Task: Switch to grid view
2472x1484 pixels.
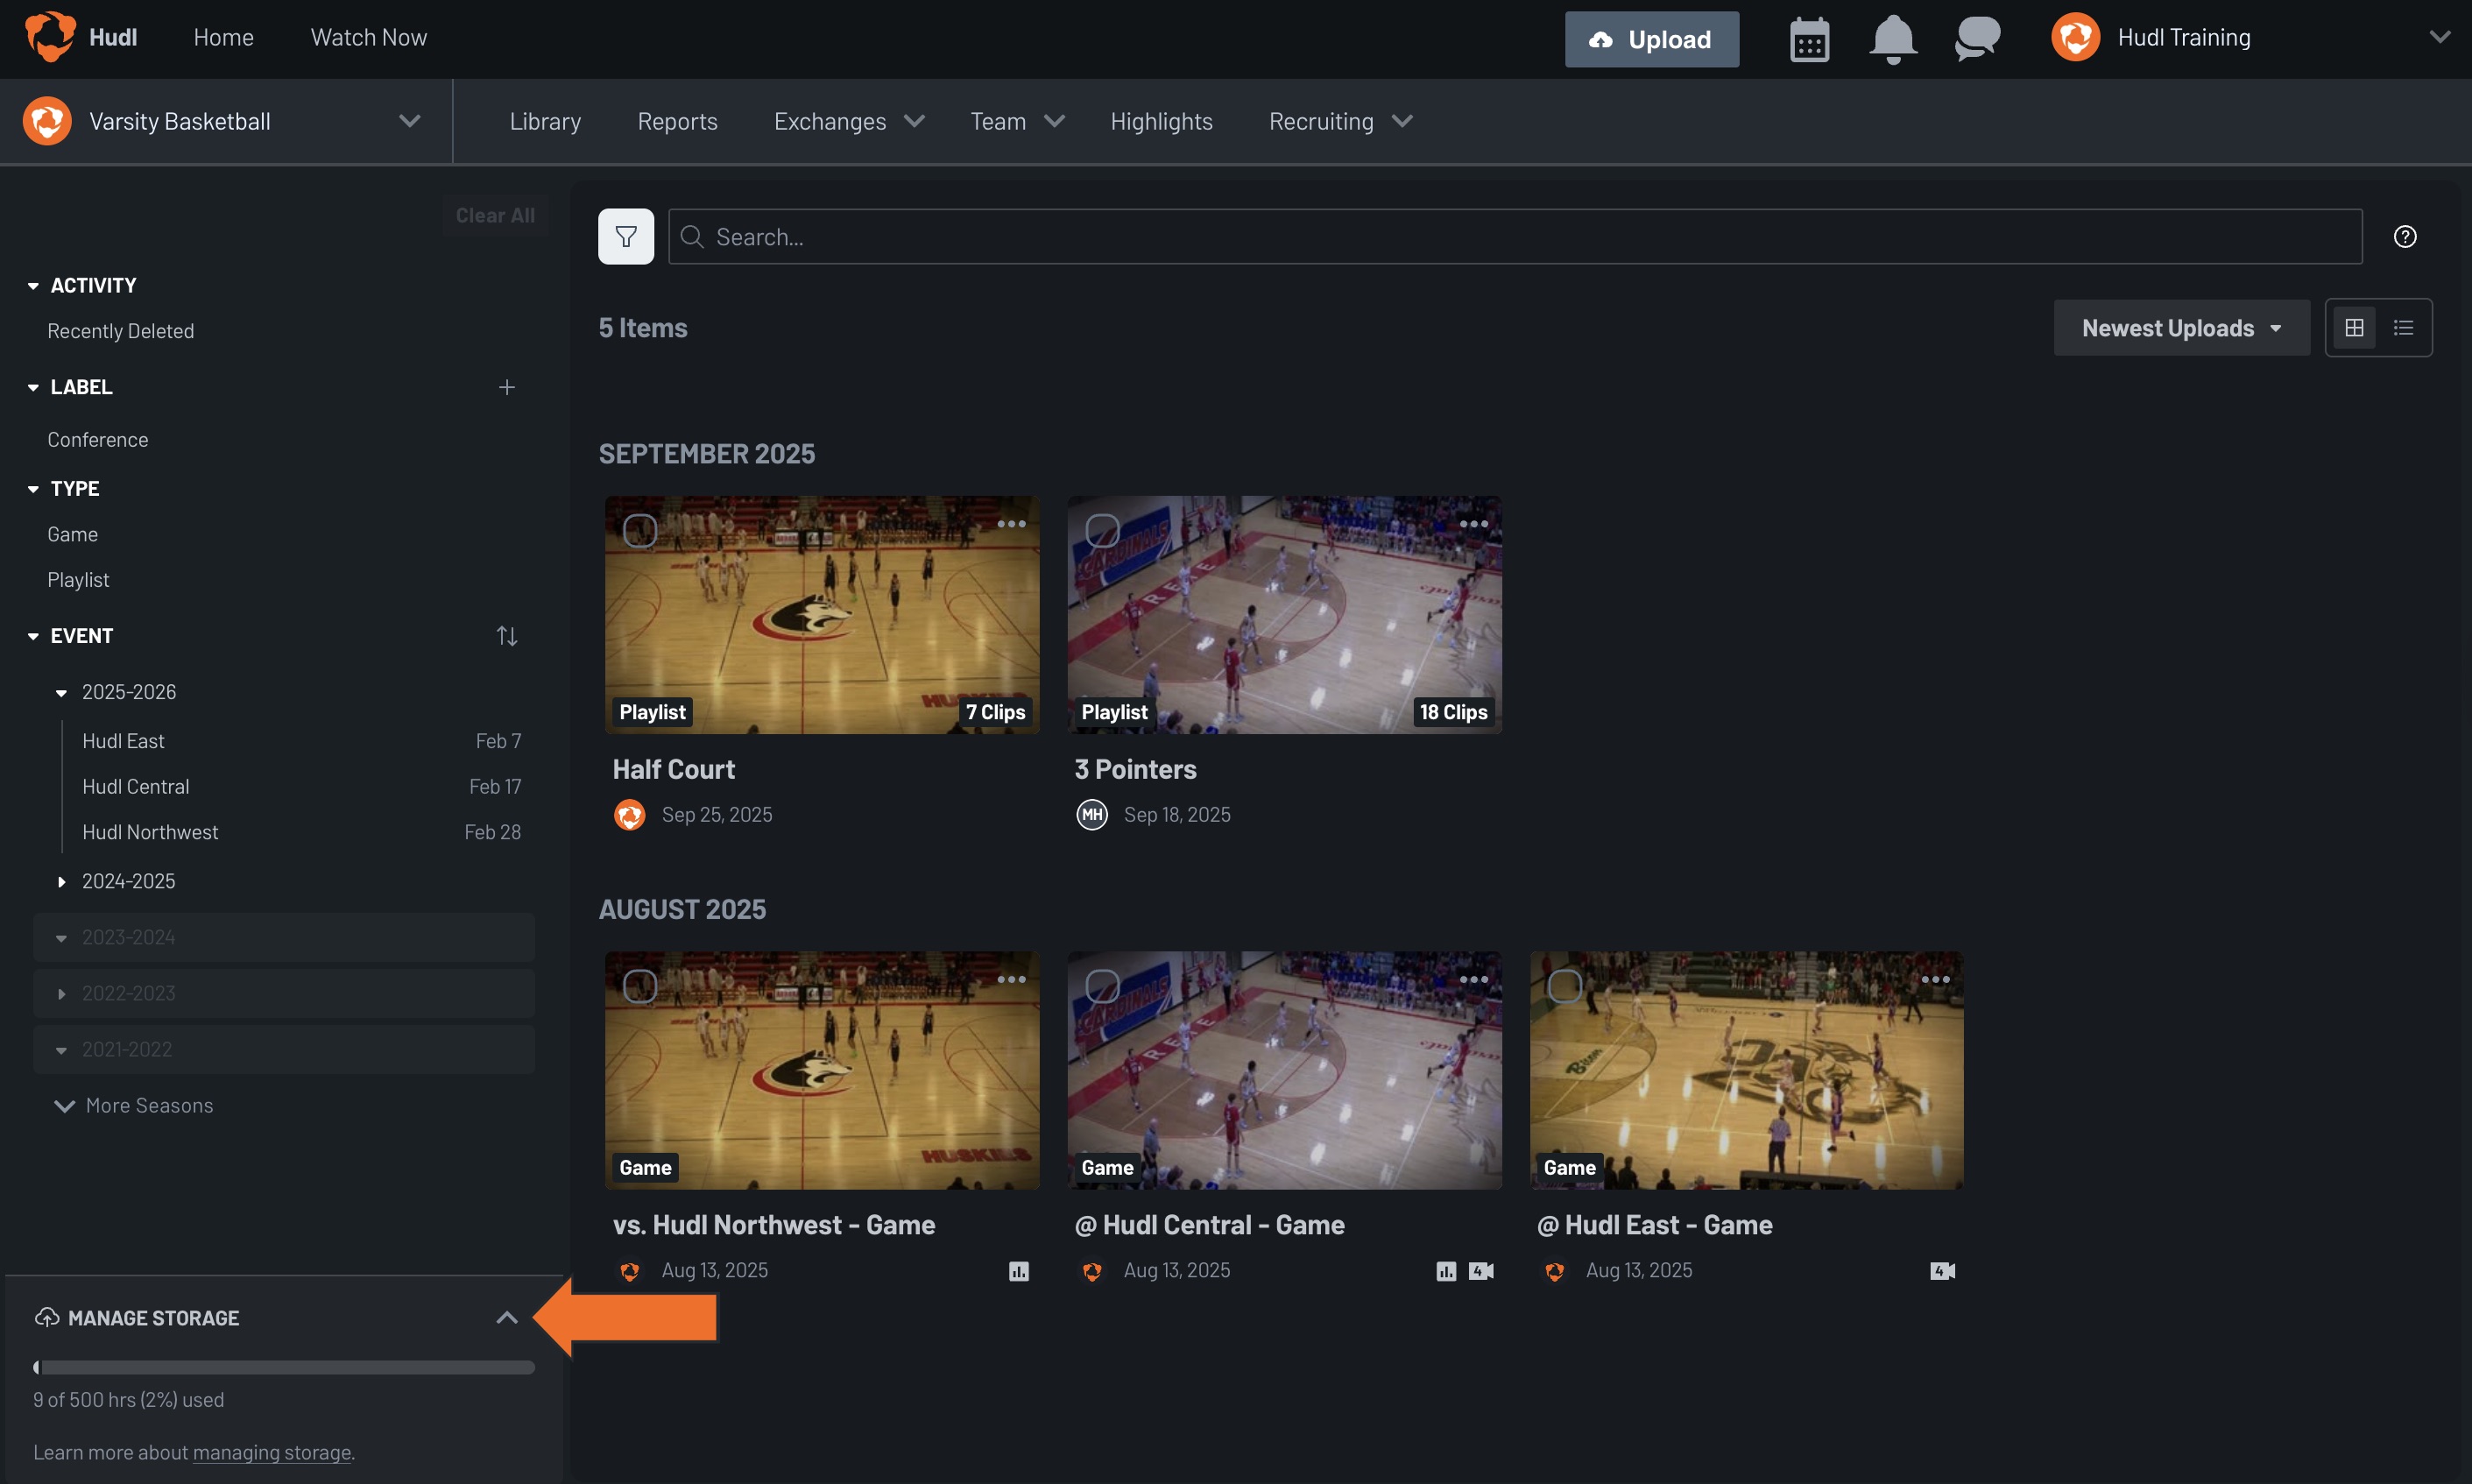Action: (x=2354, y=328)
